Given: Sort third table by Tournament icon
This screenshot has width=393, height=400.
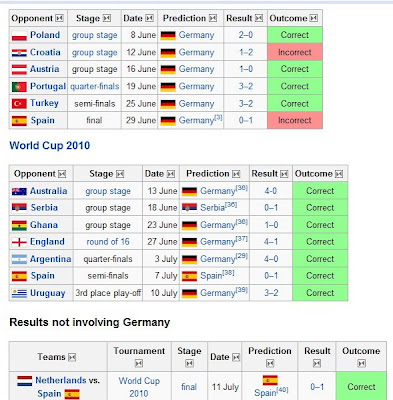Looking at the screenshot, I should click(x=139, y=363).
